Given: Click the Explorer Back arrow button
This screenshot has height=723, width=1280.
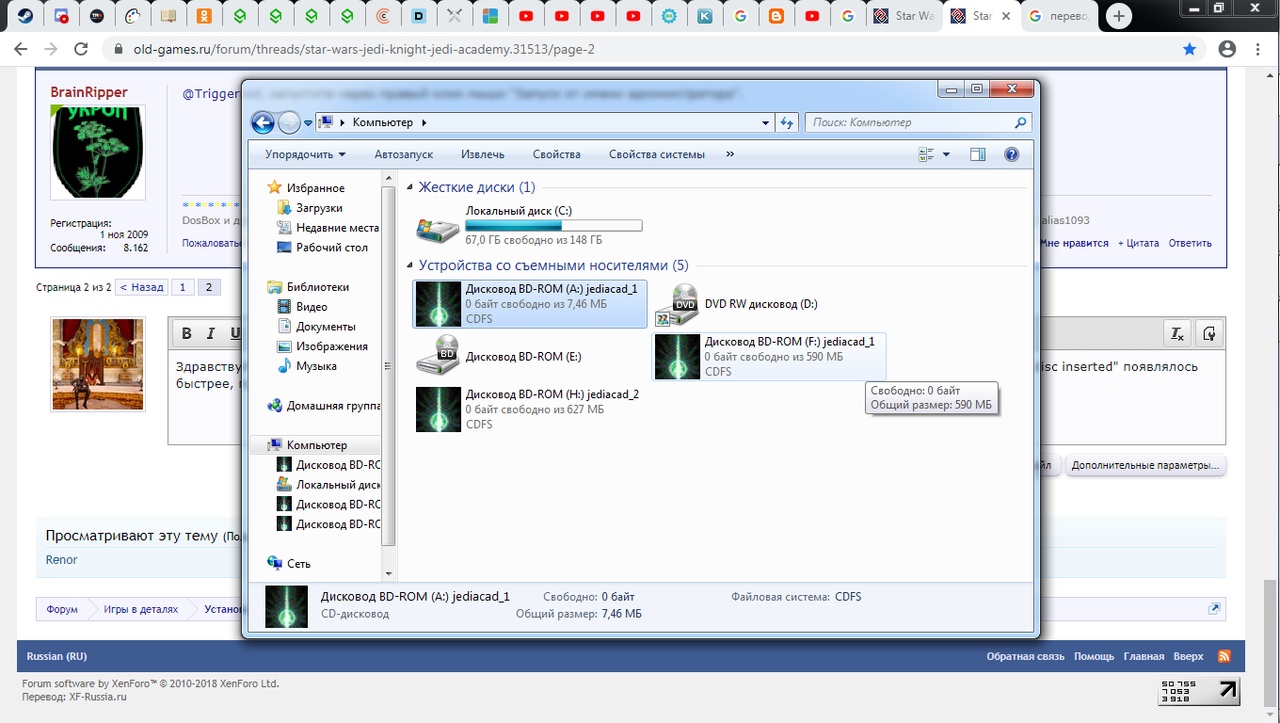Looking at the screenshot, I should (262, 123).
